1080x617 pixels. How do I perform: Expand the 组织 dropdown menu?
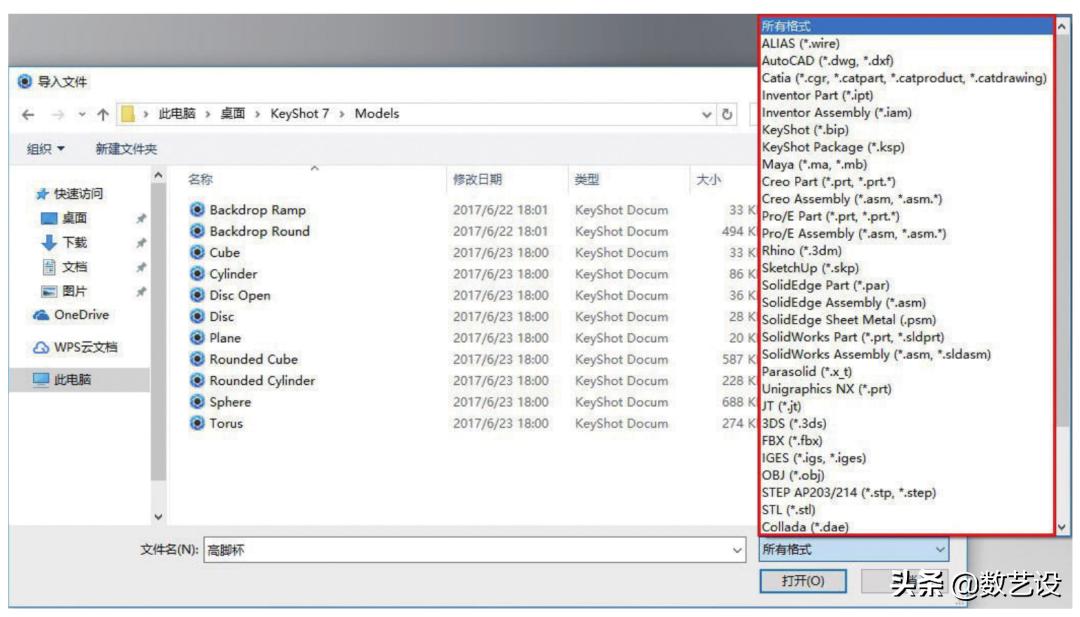pos(48,149)
